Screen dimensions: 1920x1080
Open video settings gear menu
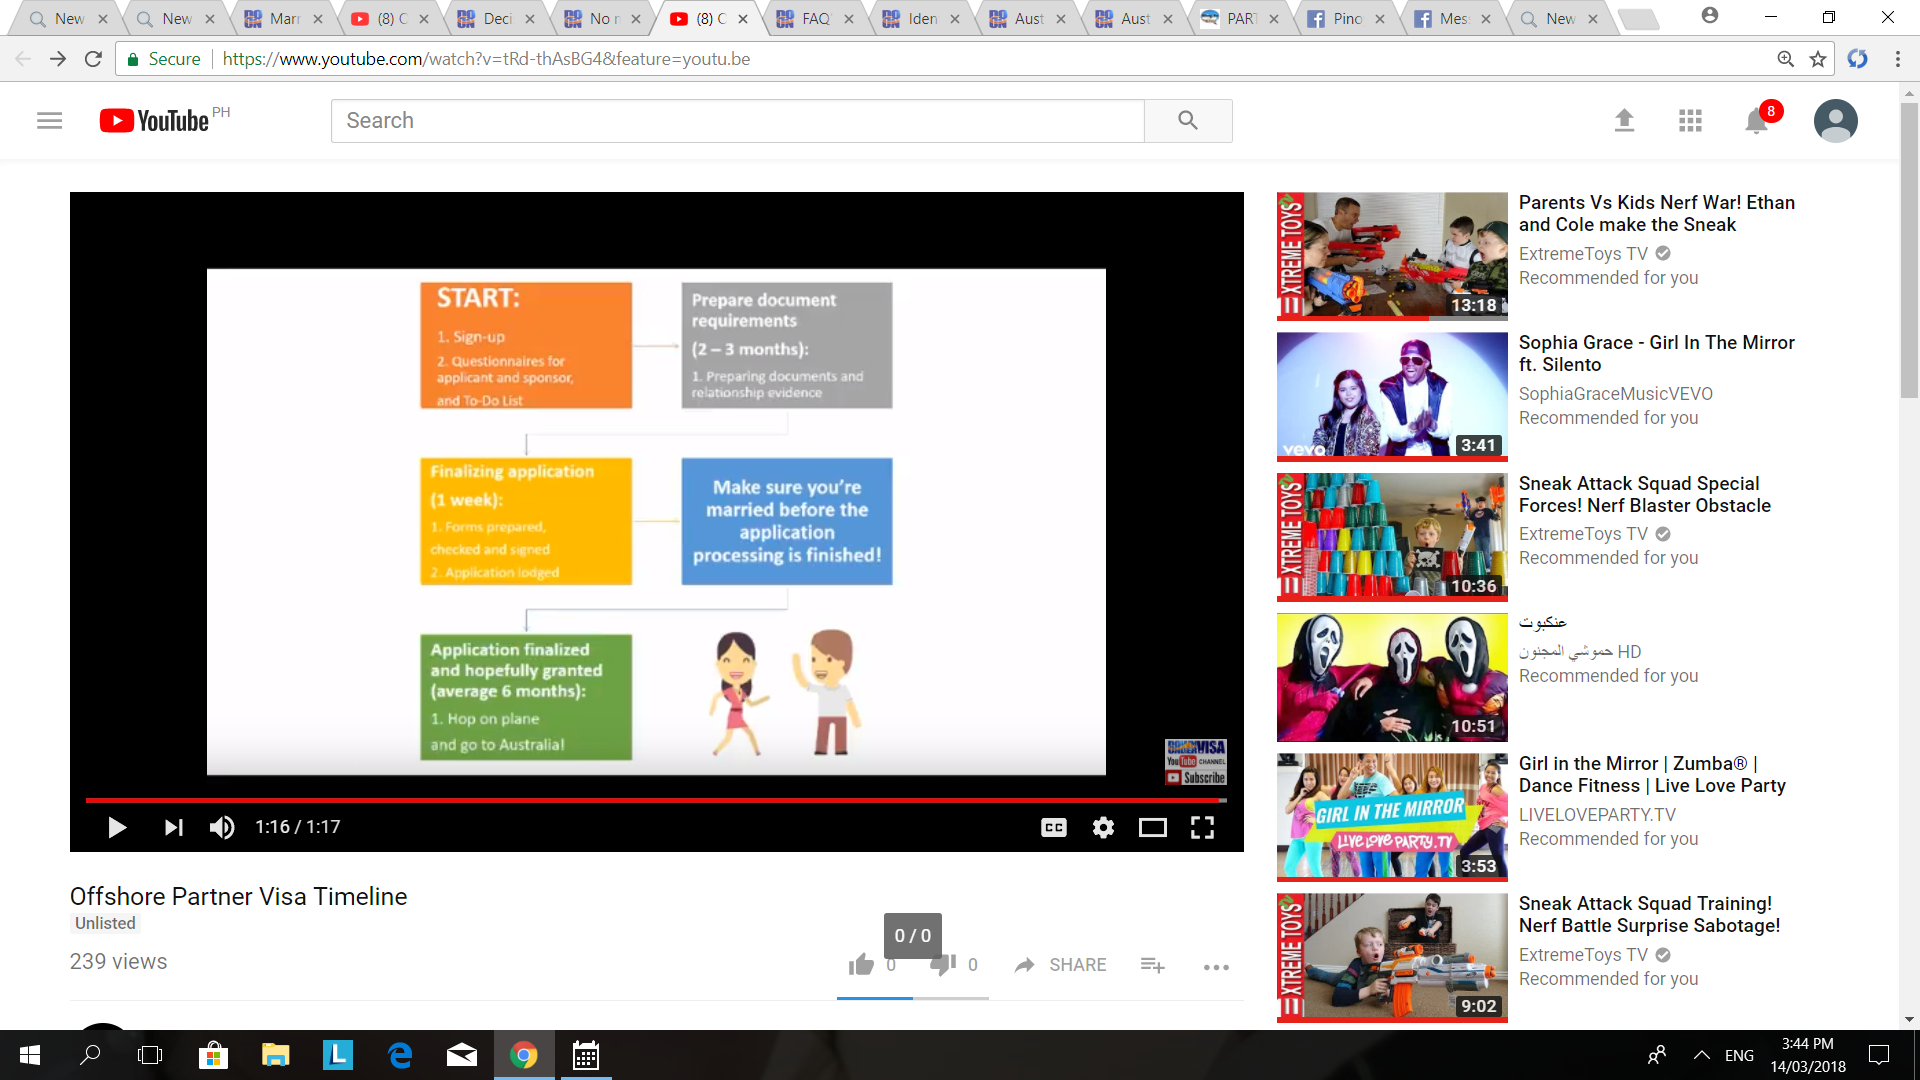pos(1103,828)
